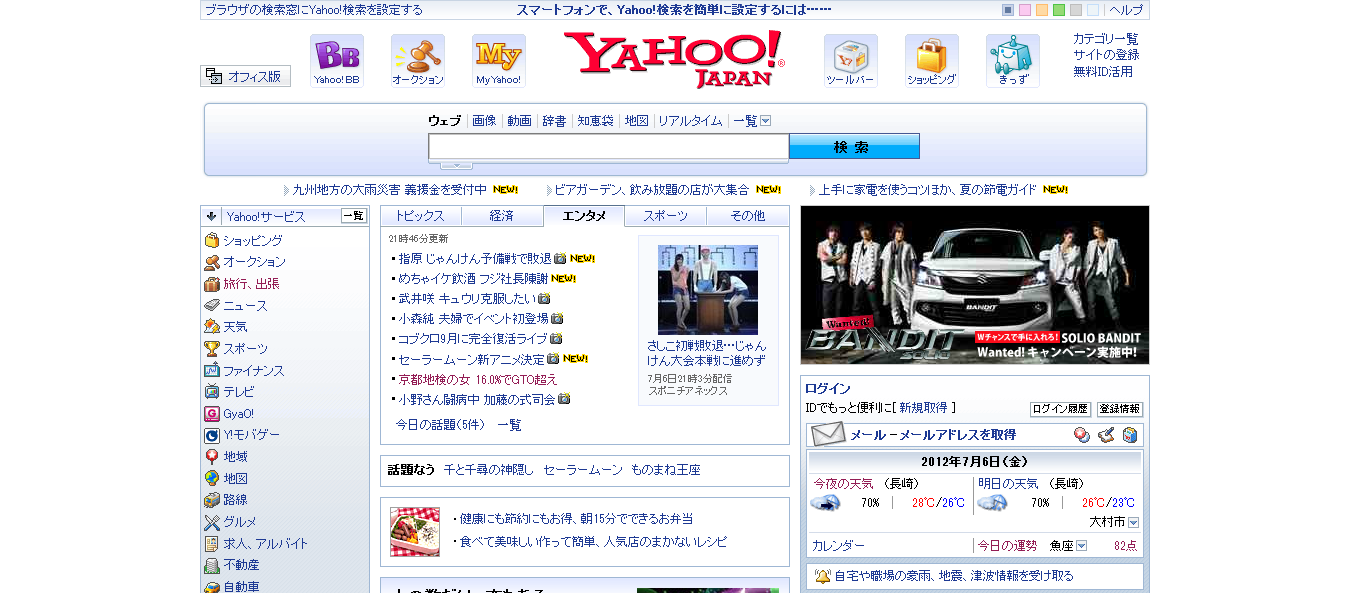Click the ツールバー cube icon
The image size is (1349, 593).
pos(851,61)
